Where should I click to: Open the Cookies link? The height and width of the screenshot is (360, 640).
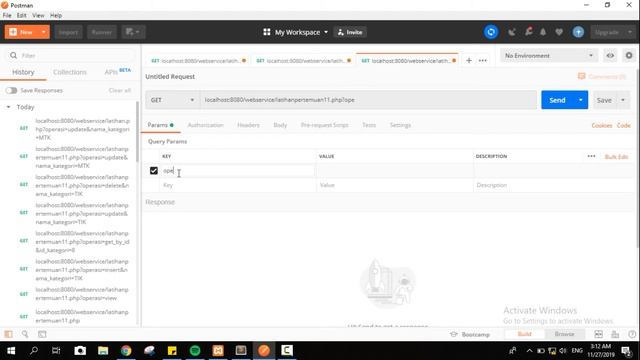pos(601,125)
